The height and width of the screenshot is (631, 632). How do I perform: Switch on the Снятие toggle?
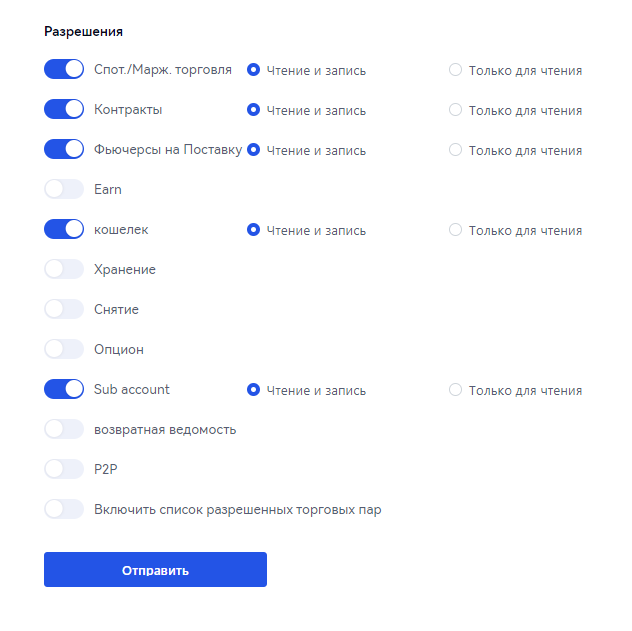(x=64, y=309)
